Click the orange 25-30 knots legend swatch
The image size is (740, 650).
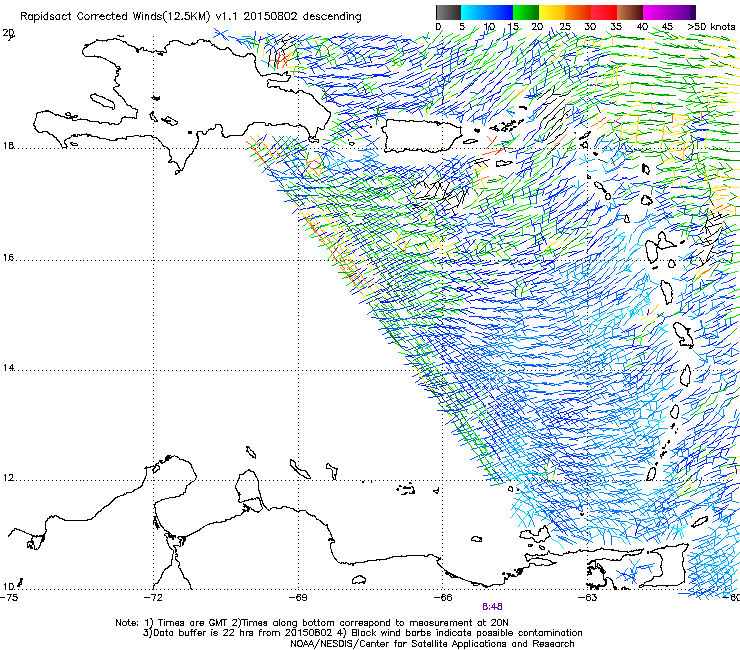[578, 12]
